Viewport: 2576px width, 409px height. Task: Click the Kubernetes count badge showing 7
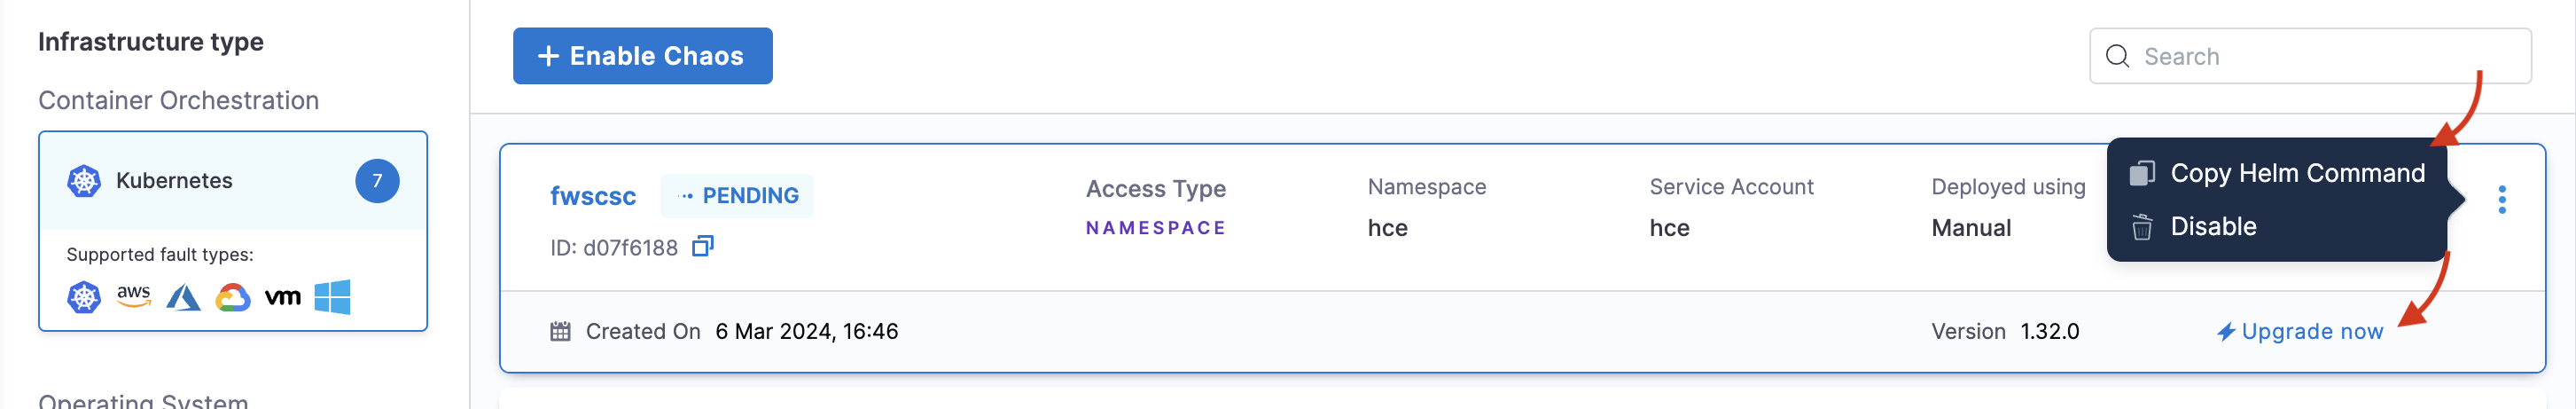point(377,181)
